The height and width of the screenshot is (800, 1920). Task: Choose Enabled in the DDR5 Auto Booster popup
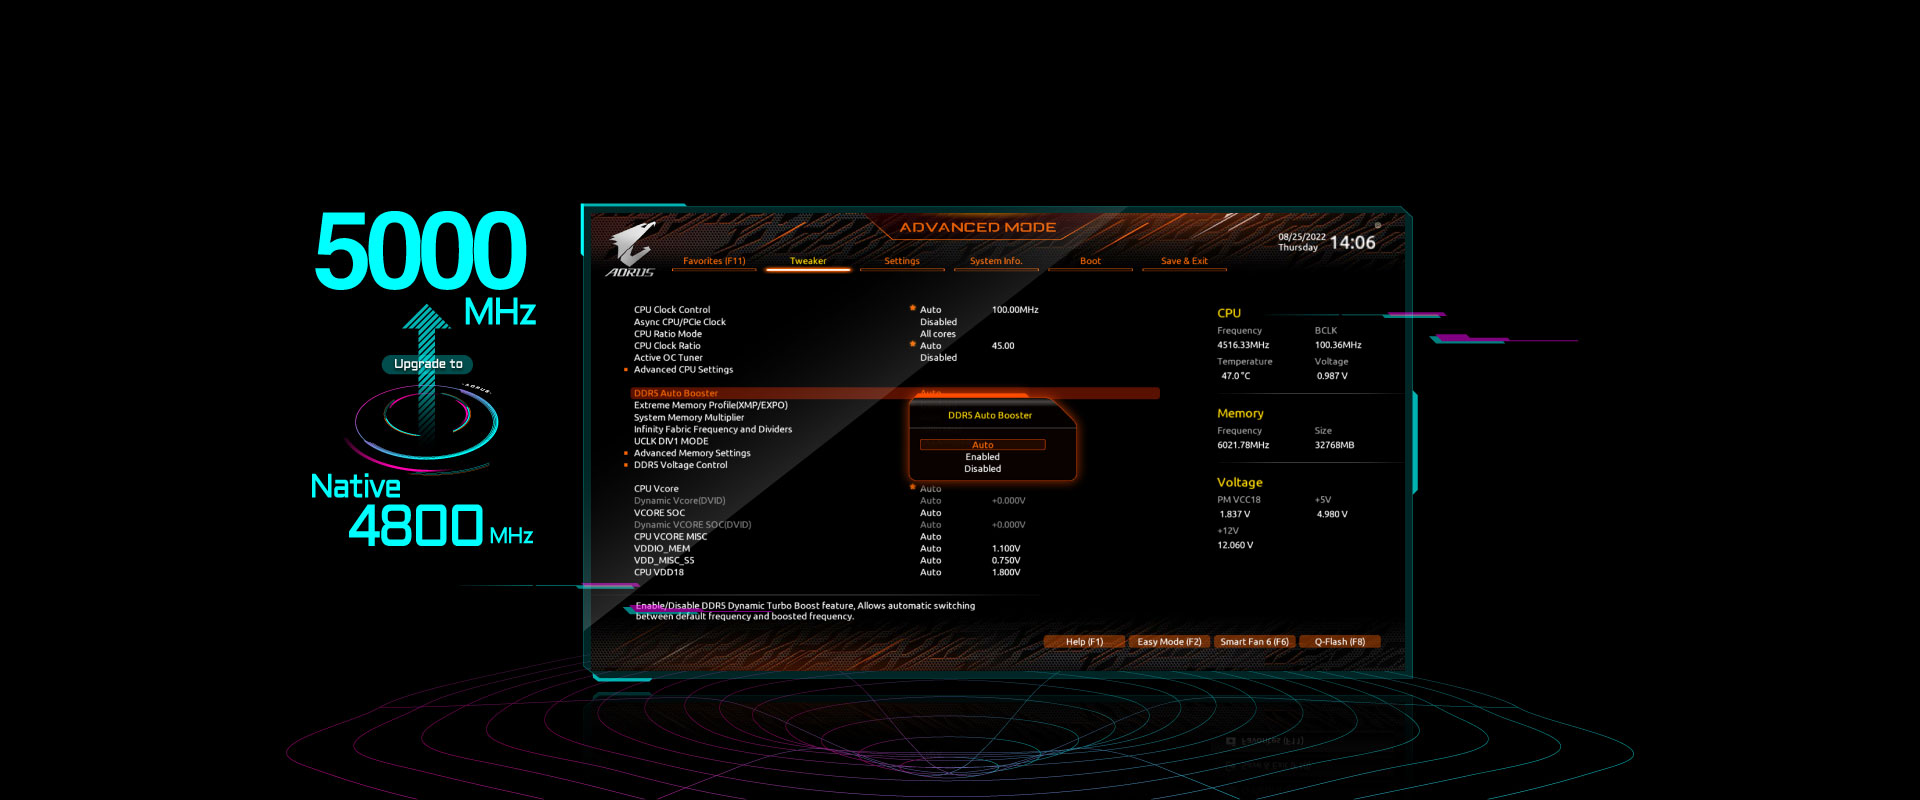coord(982,457)
